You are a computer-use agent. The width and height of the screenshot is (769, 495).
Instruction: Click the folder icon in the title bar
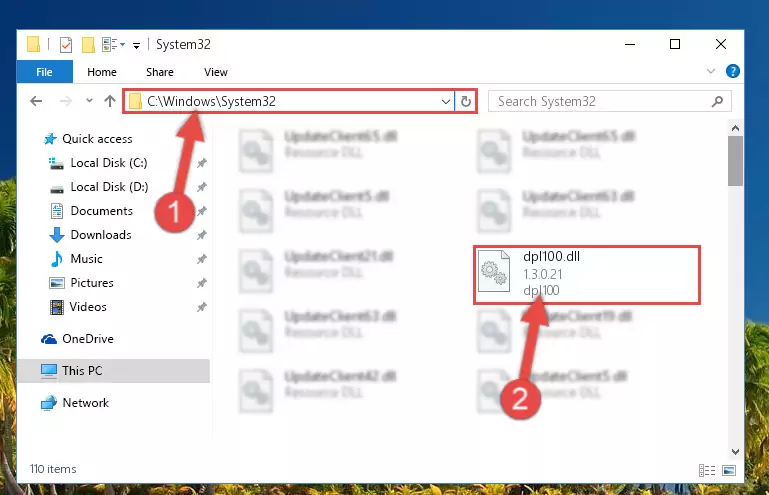click(33, 44)
